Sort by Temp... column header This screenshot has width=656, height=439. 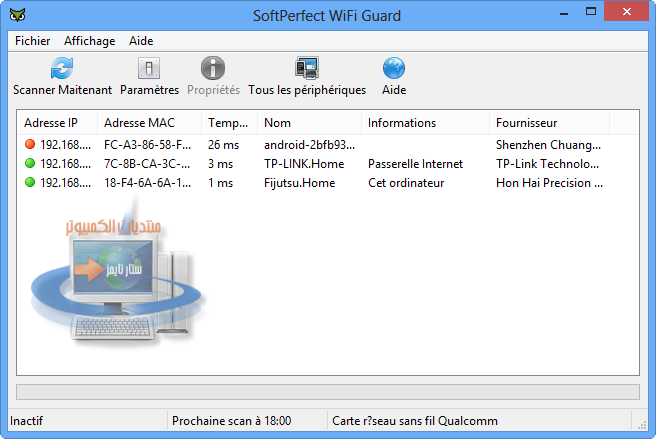pyautogui.click(x=229, y=123)
